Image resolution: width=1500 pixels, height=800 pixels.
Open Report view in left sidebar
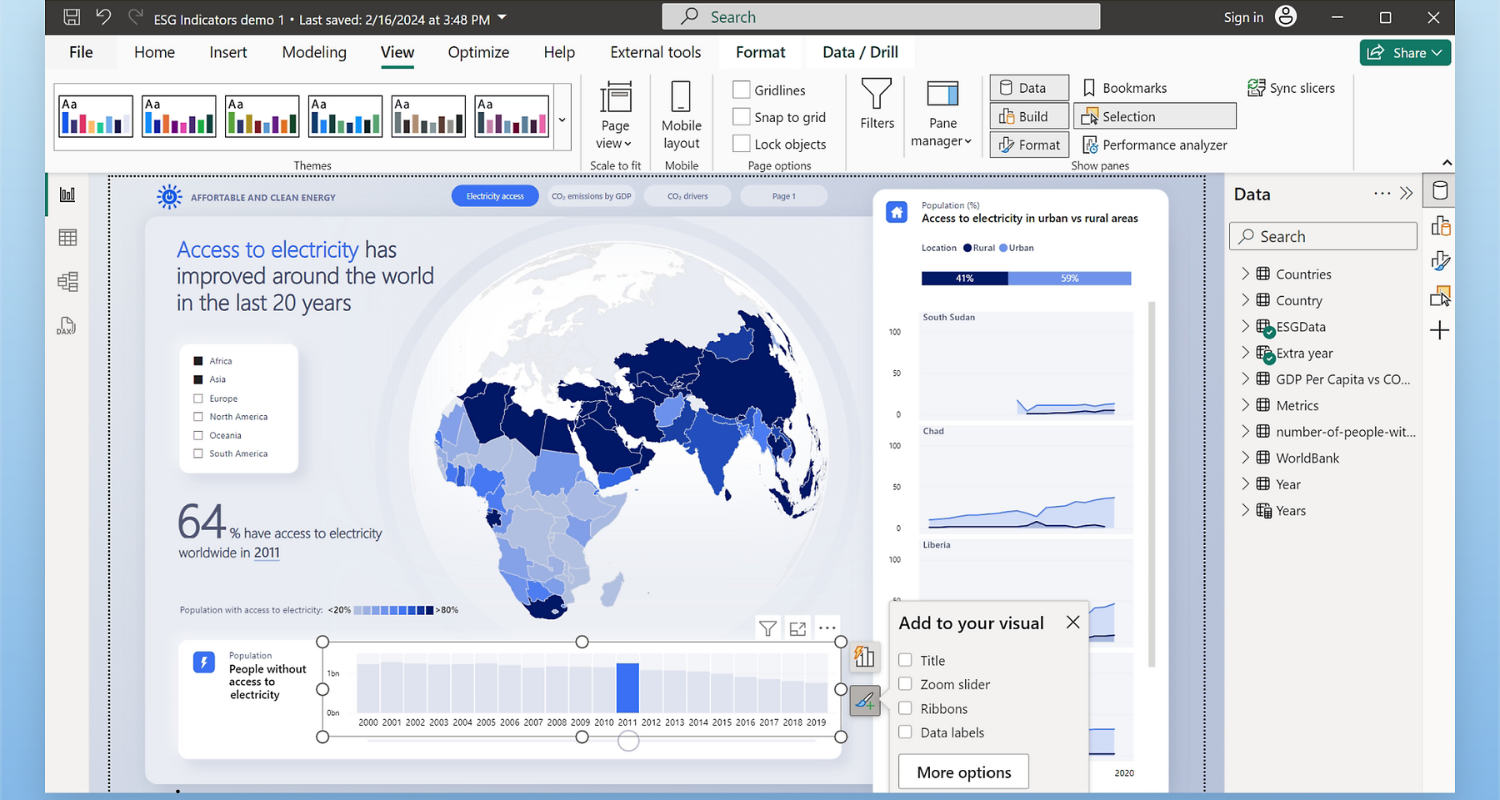tap(67, 194)
